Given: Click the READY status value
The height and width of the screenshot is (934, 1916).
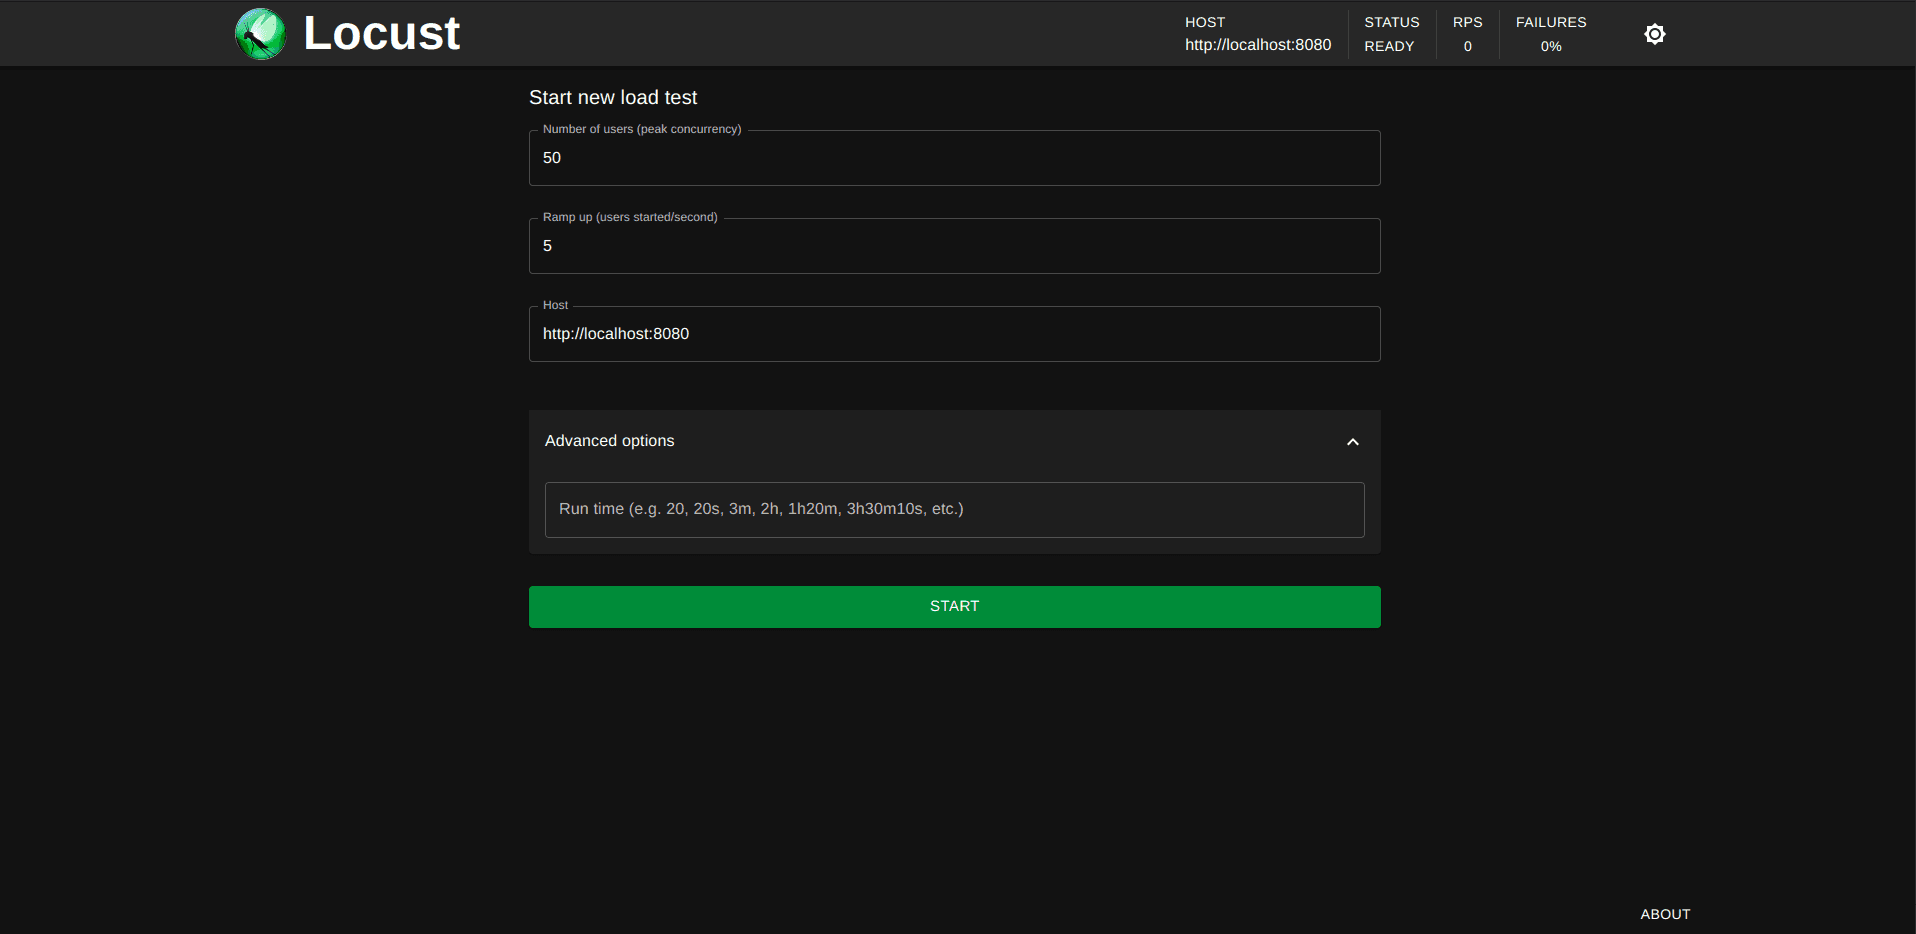Looking at the screenshot, I should click(1389, 46).
